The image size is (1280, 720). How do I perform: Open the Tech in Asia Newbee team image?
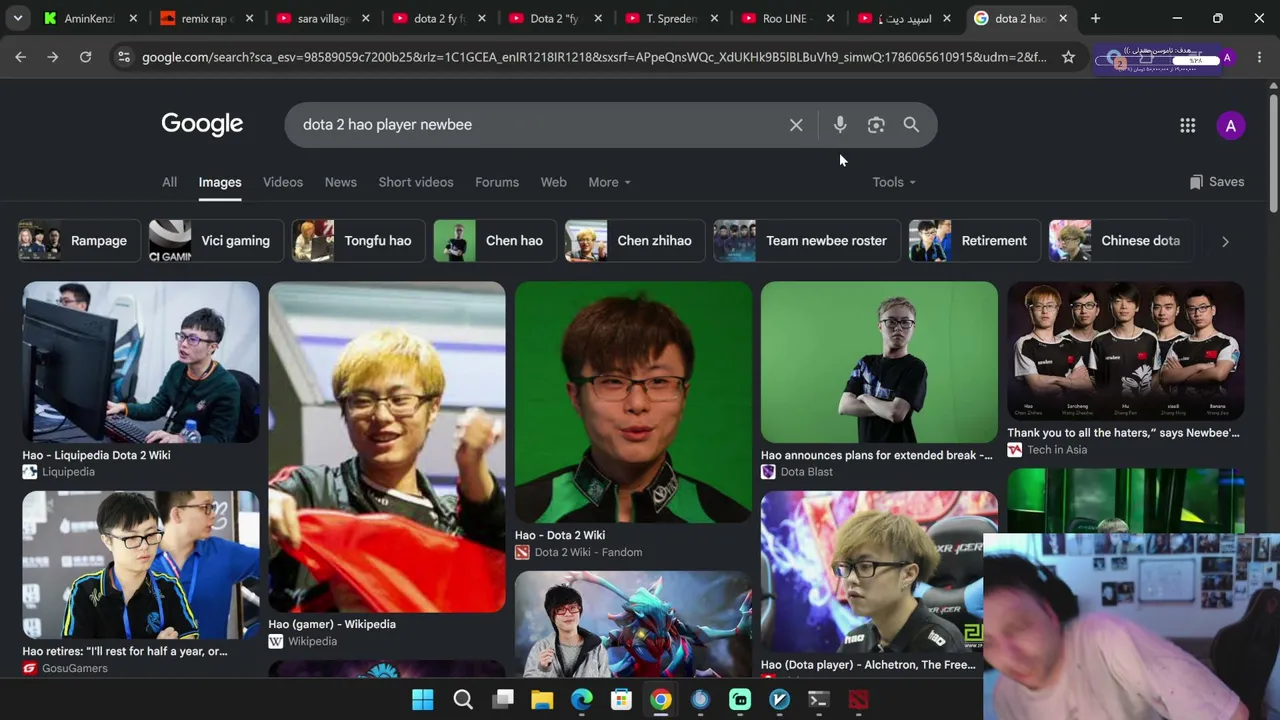pos(1126,351)
